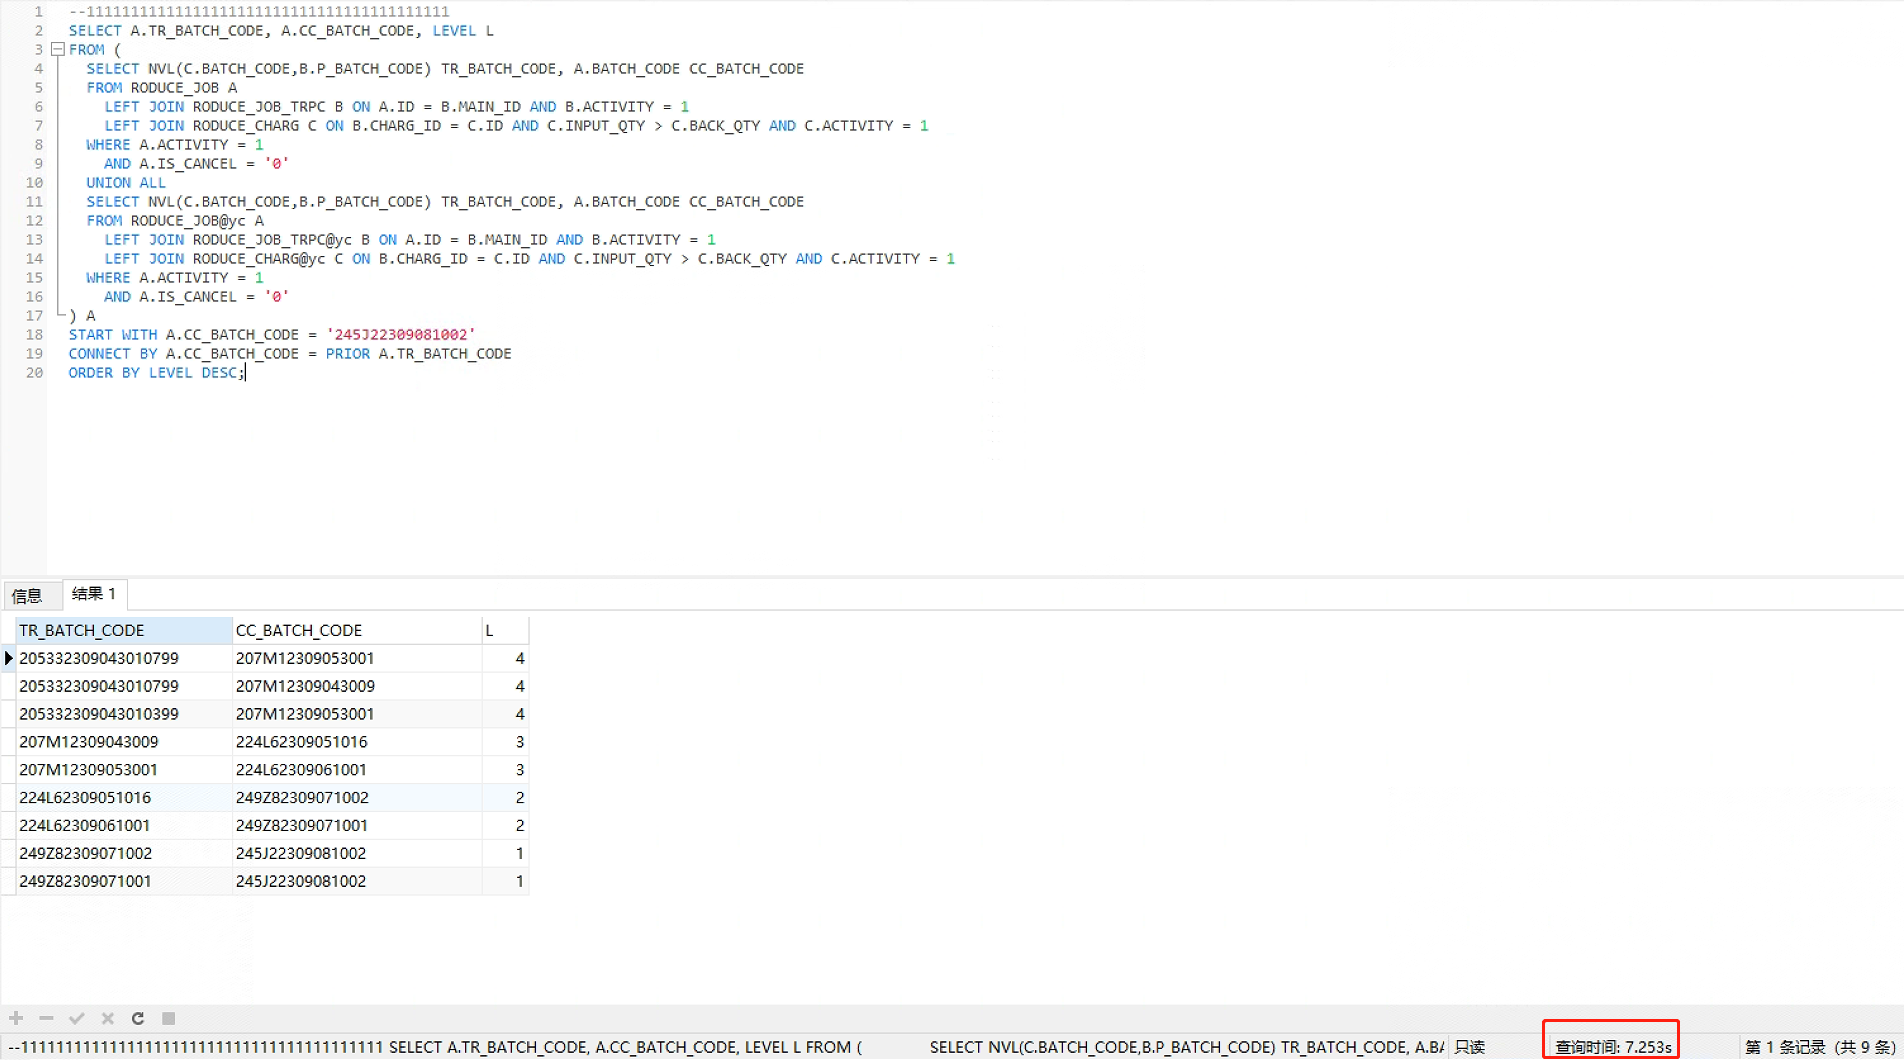The height and width of the screenshot is (1060, 1904).
Task: Select cell 207M12309043009 in TR_BATCH_CODE column
Action: coord(124,742)
